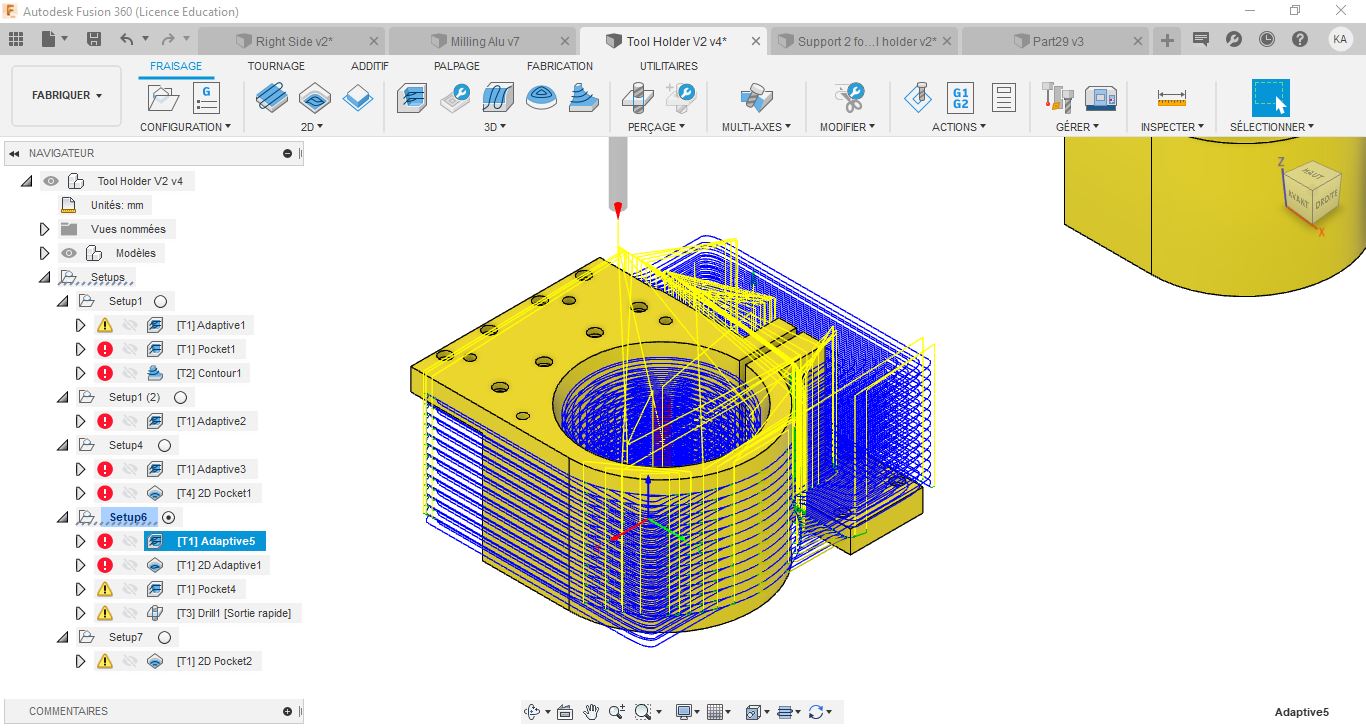Expand the [T3] Drill1 operation

[81, 613]
